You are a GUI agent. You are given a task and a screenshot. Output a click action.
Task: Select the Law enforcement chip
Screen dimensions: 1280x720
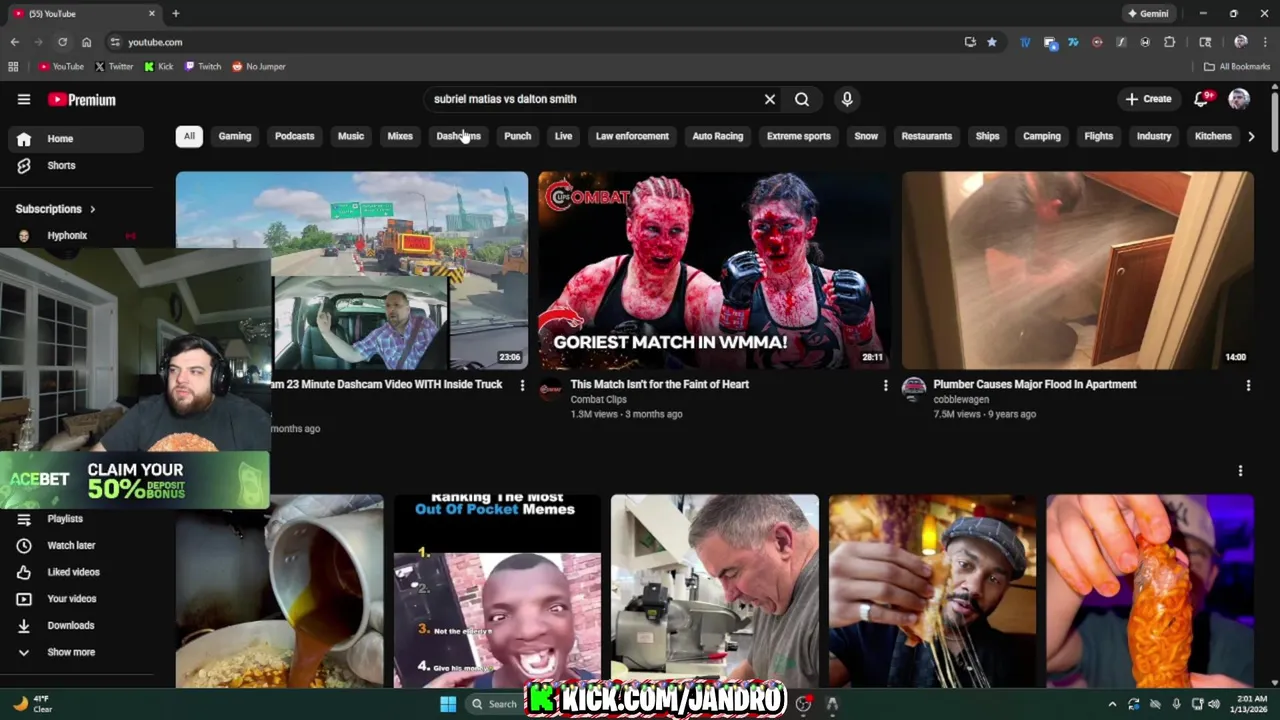pos(632,136)
